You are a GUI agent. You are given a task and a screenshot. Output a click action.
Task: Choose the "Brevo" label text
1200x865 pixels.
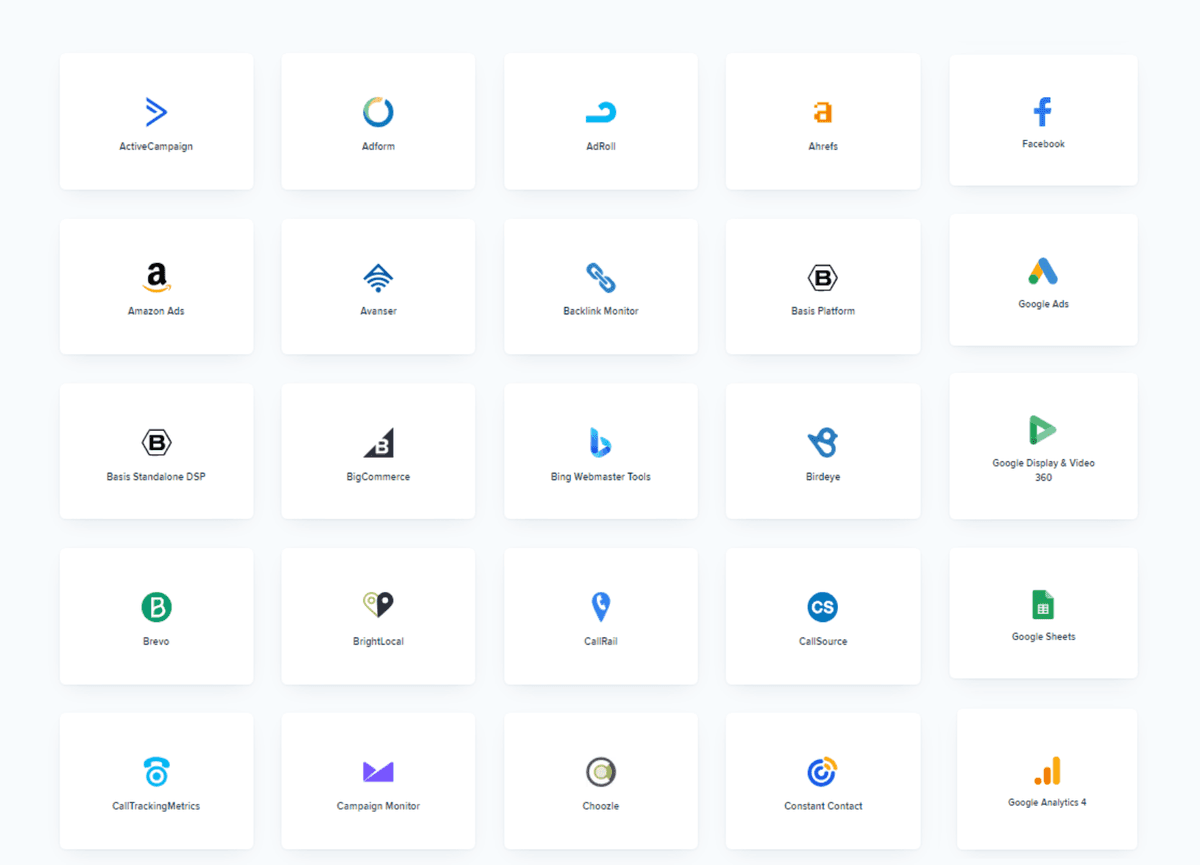point(156,641)
